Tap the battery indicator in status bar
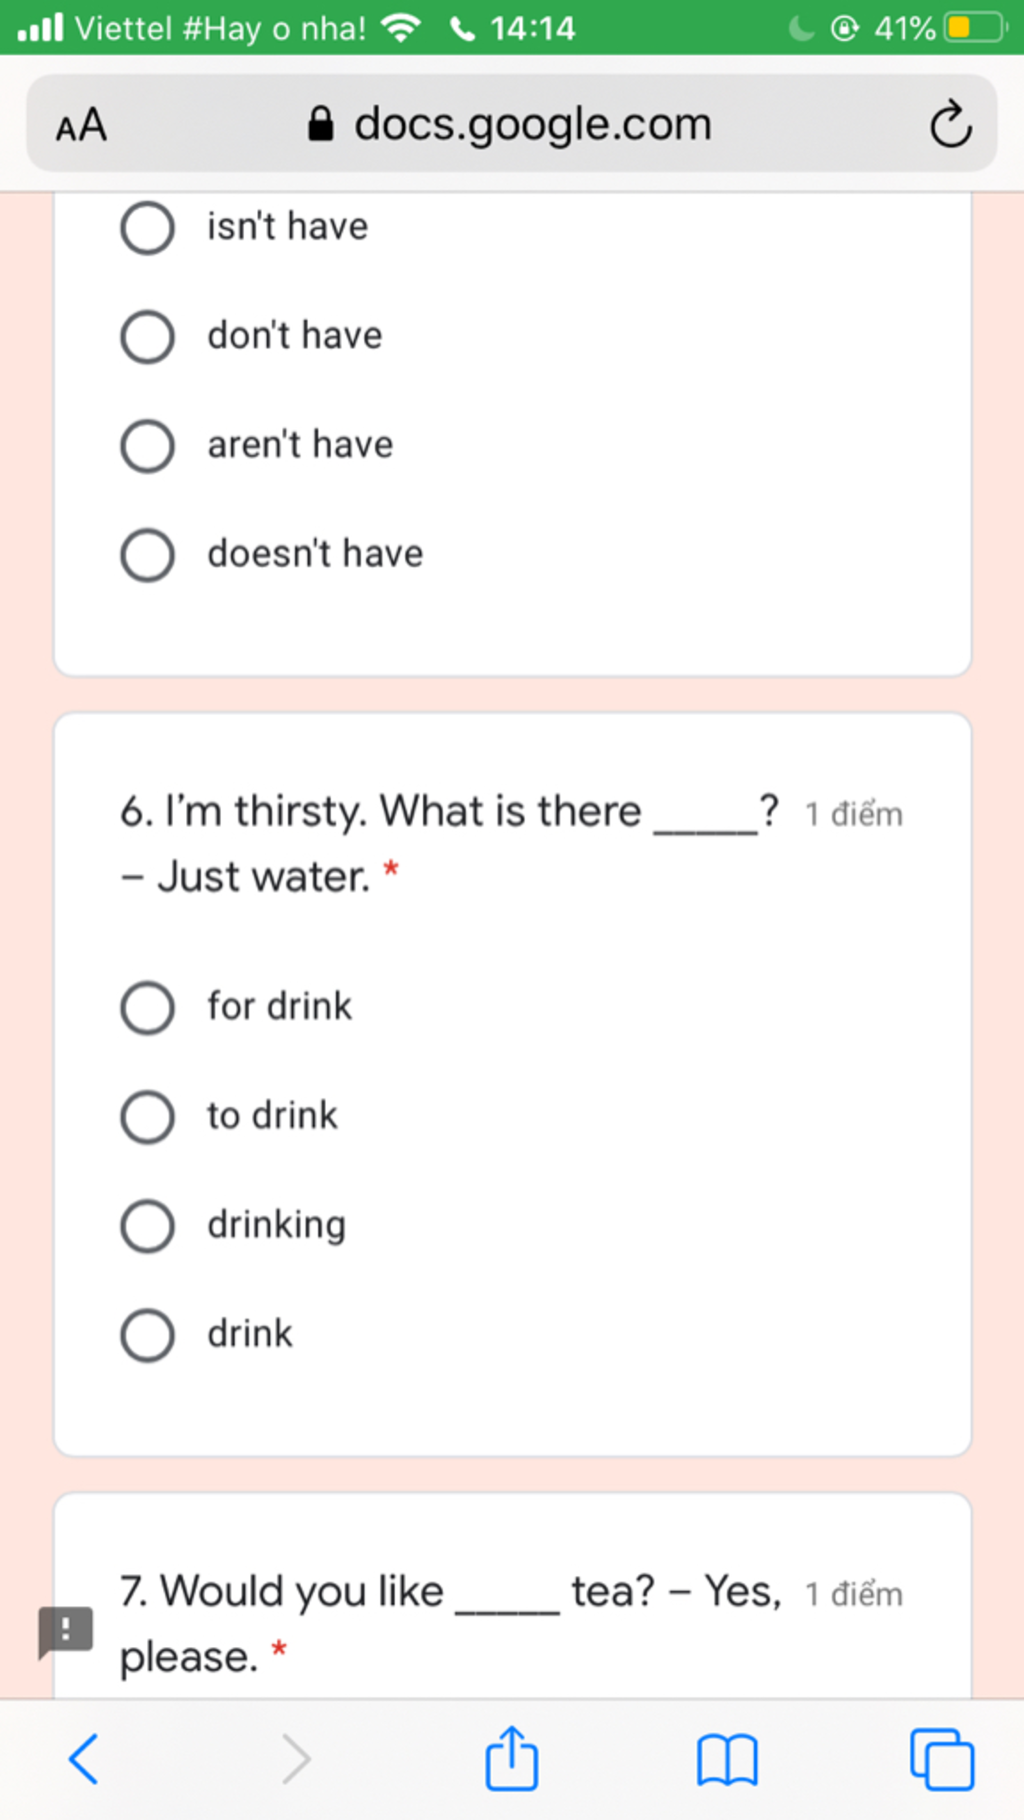This screenshot has width=1024, height=1820. (975, 27)
